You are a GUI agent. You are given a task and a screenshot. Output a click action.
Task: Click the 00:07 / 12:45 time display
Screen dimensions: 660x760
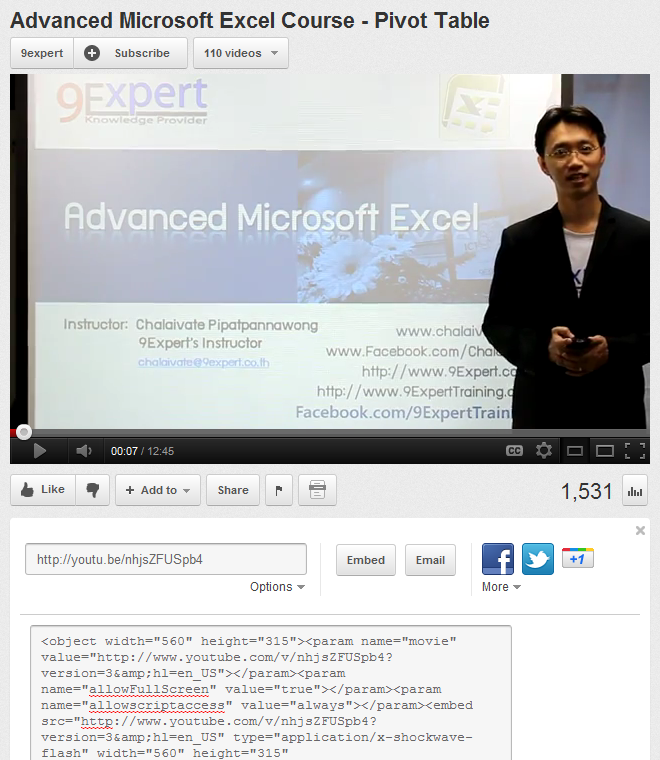click(142, 451)
